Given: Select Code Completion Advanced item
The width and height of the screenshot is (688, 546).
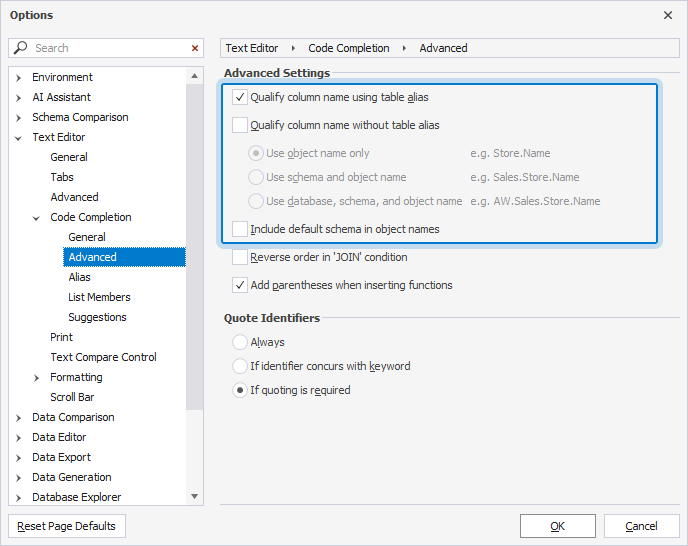Looking at the screenshot, I should click(124, 257).
